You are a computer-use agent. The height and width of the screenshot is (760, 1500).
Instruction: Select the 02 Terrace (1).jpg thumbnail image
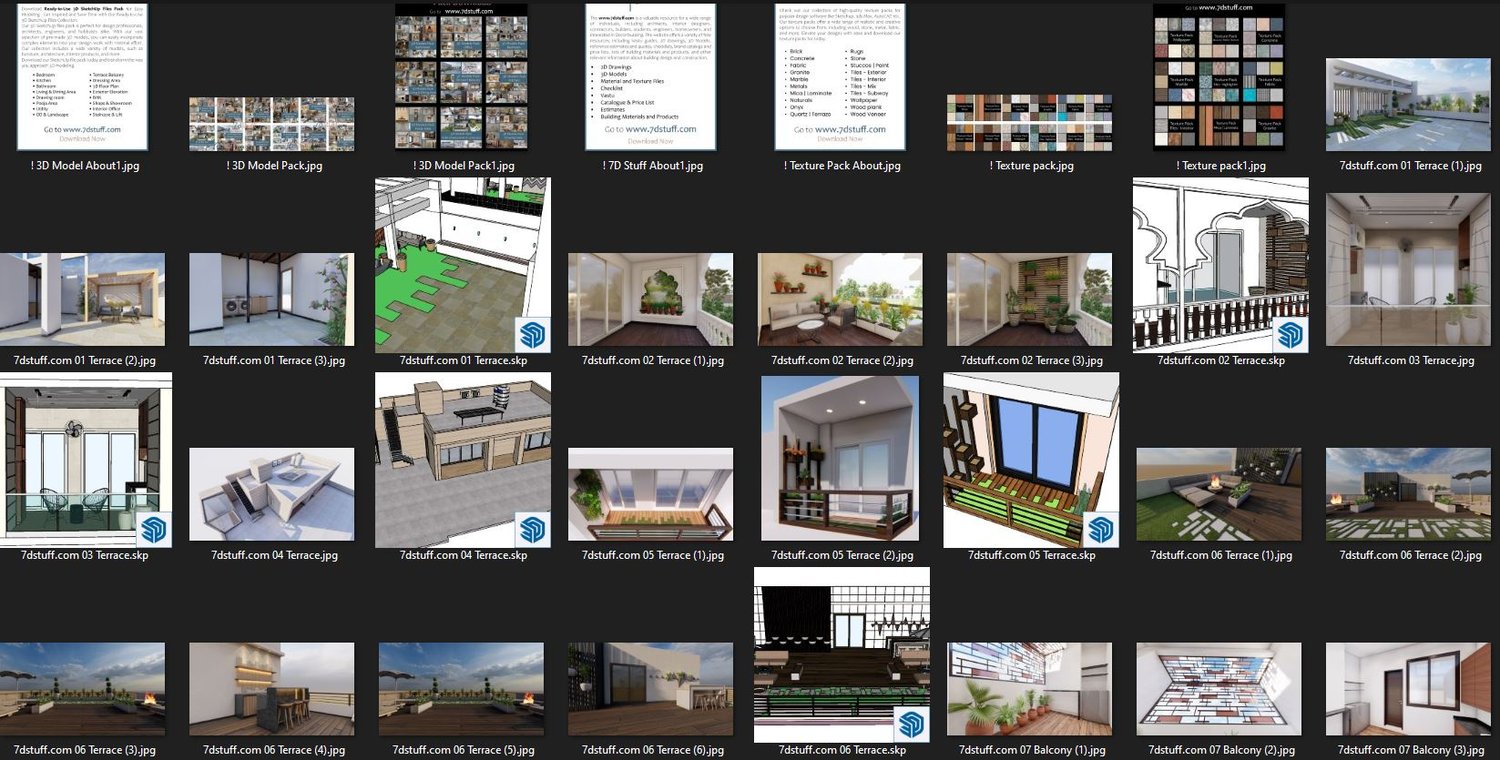click(651, 300)
